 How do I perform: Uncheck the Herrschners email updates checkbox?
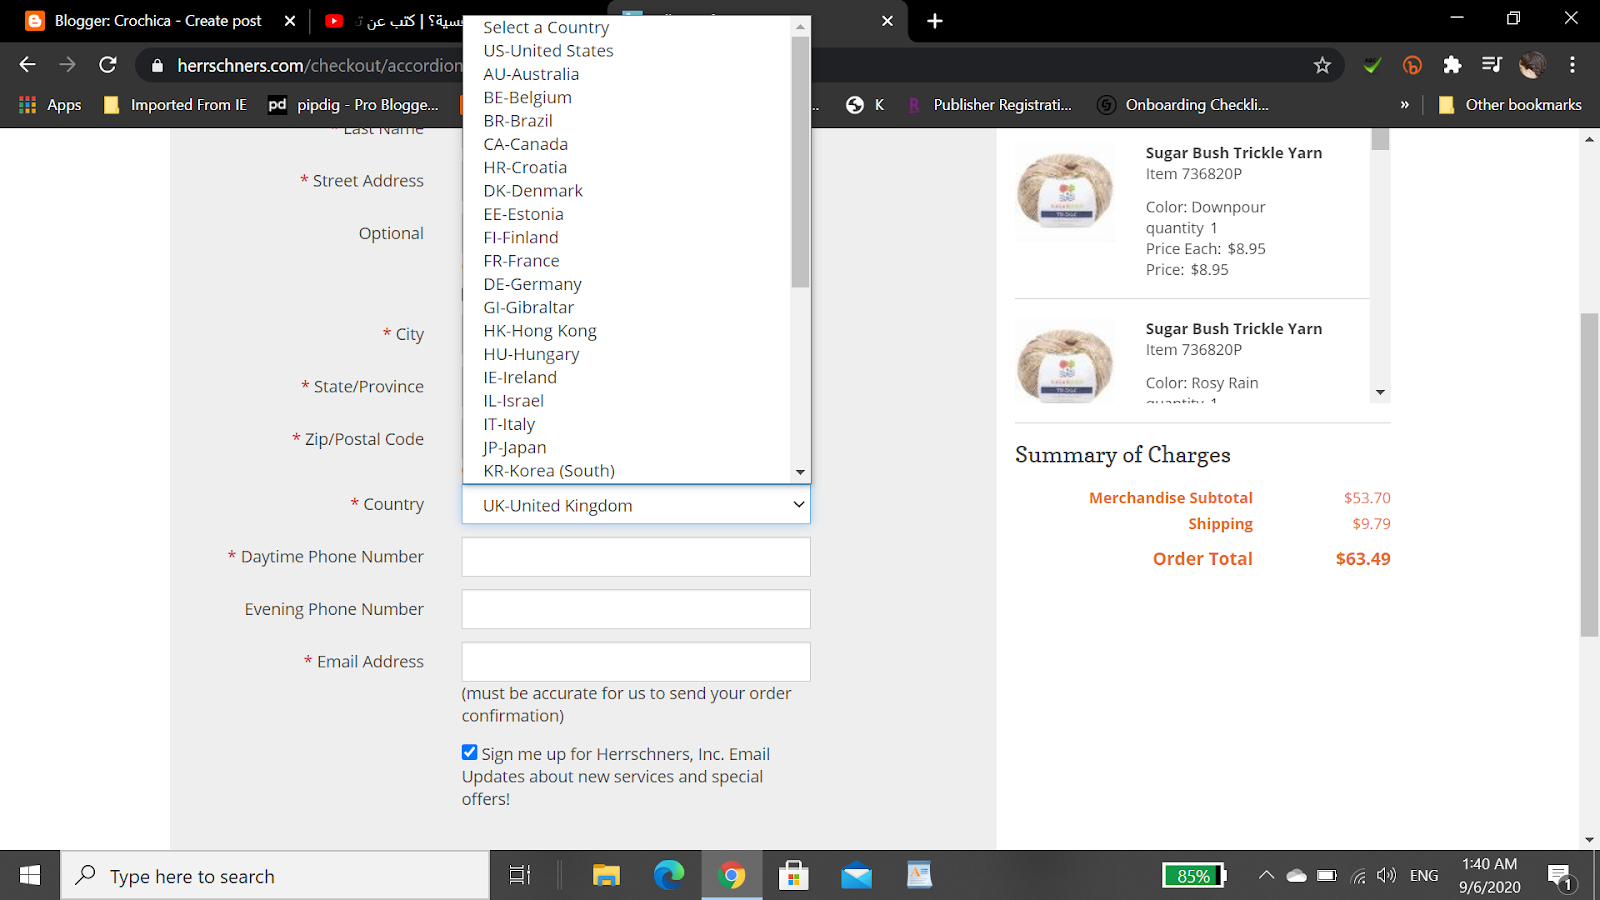coord(469,752)
